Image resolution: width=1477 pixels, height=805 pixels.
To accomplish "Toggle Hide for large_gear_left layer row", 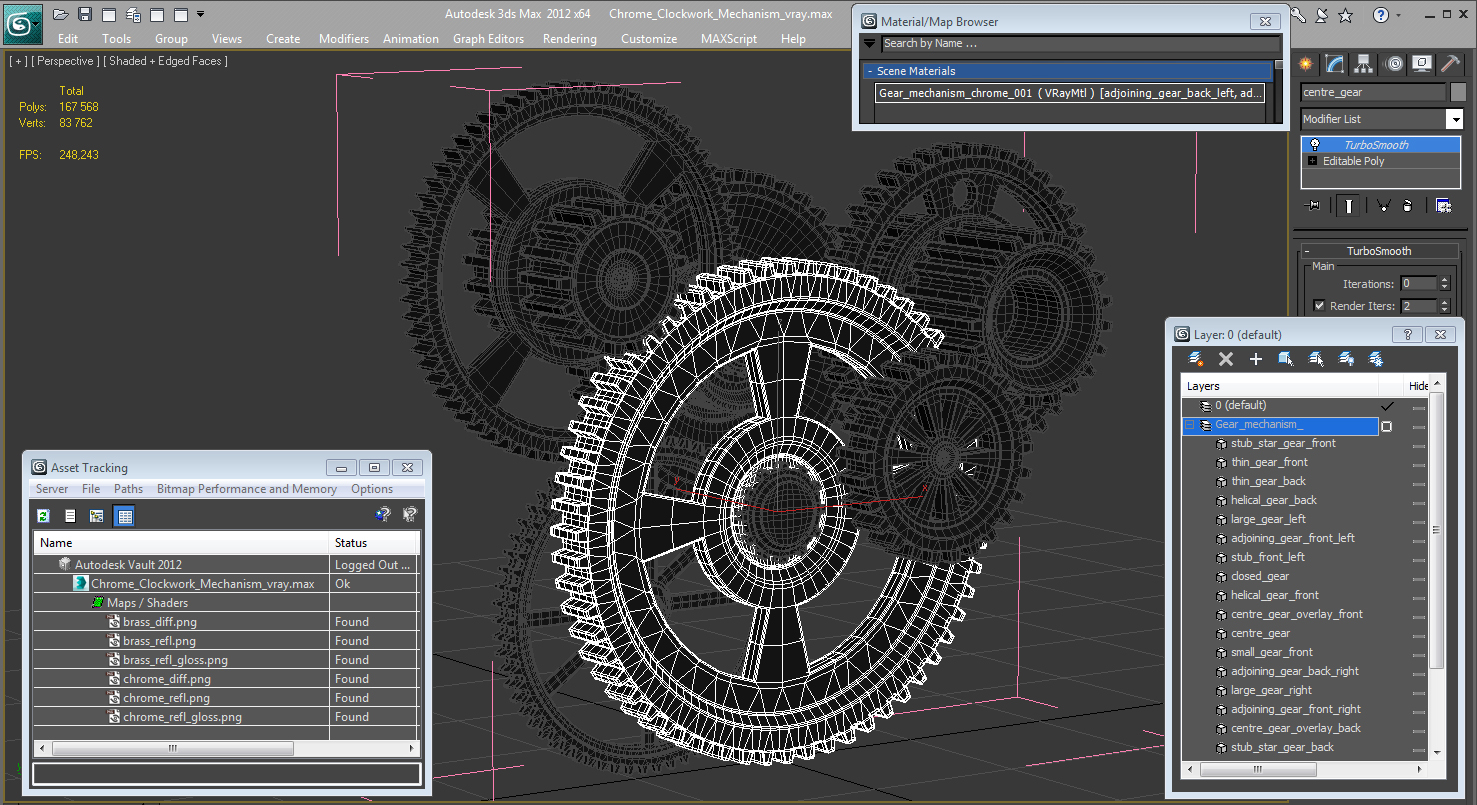I will click(x=1419, y=520).
